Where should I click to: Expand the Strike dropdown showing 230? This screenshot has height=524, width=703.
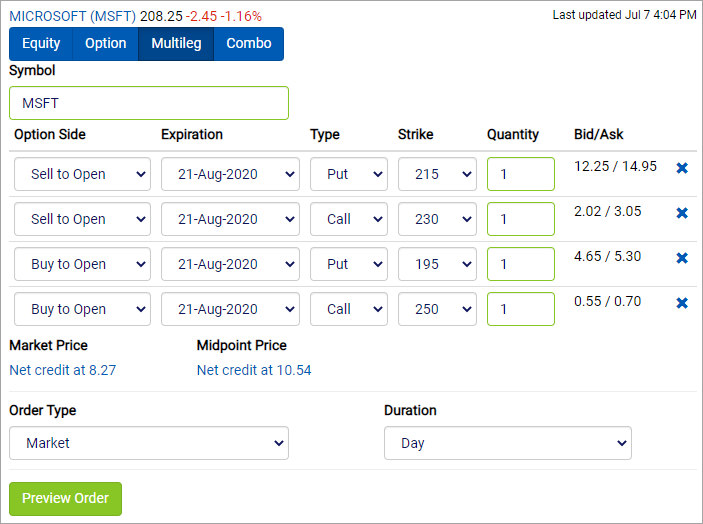(x=437, y=219)
